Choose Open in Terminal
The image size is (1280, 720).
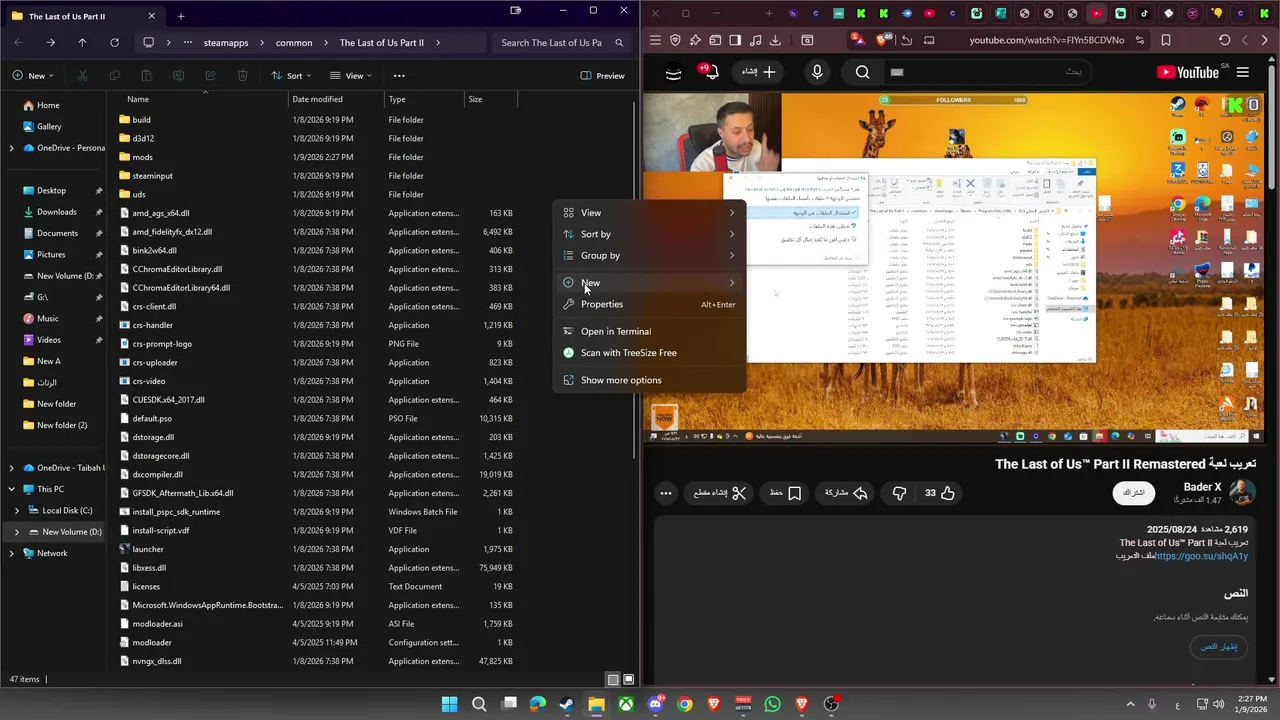coord(649,331)
